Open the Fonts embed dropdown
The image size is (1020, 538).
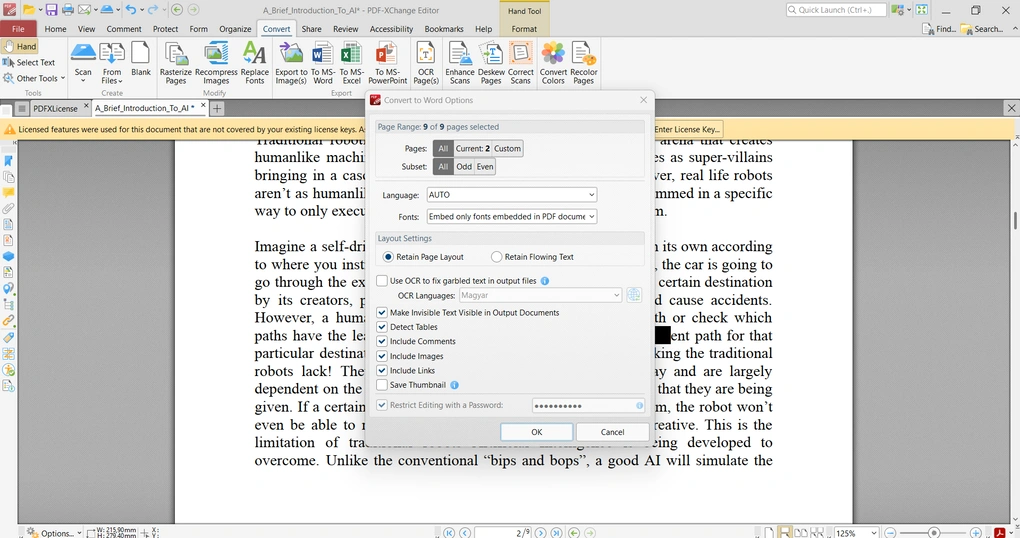pyautogui.click(x=511, y=217)
